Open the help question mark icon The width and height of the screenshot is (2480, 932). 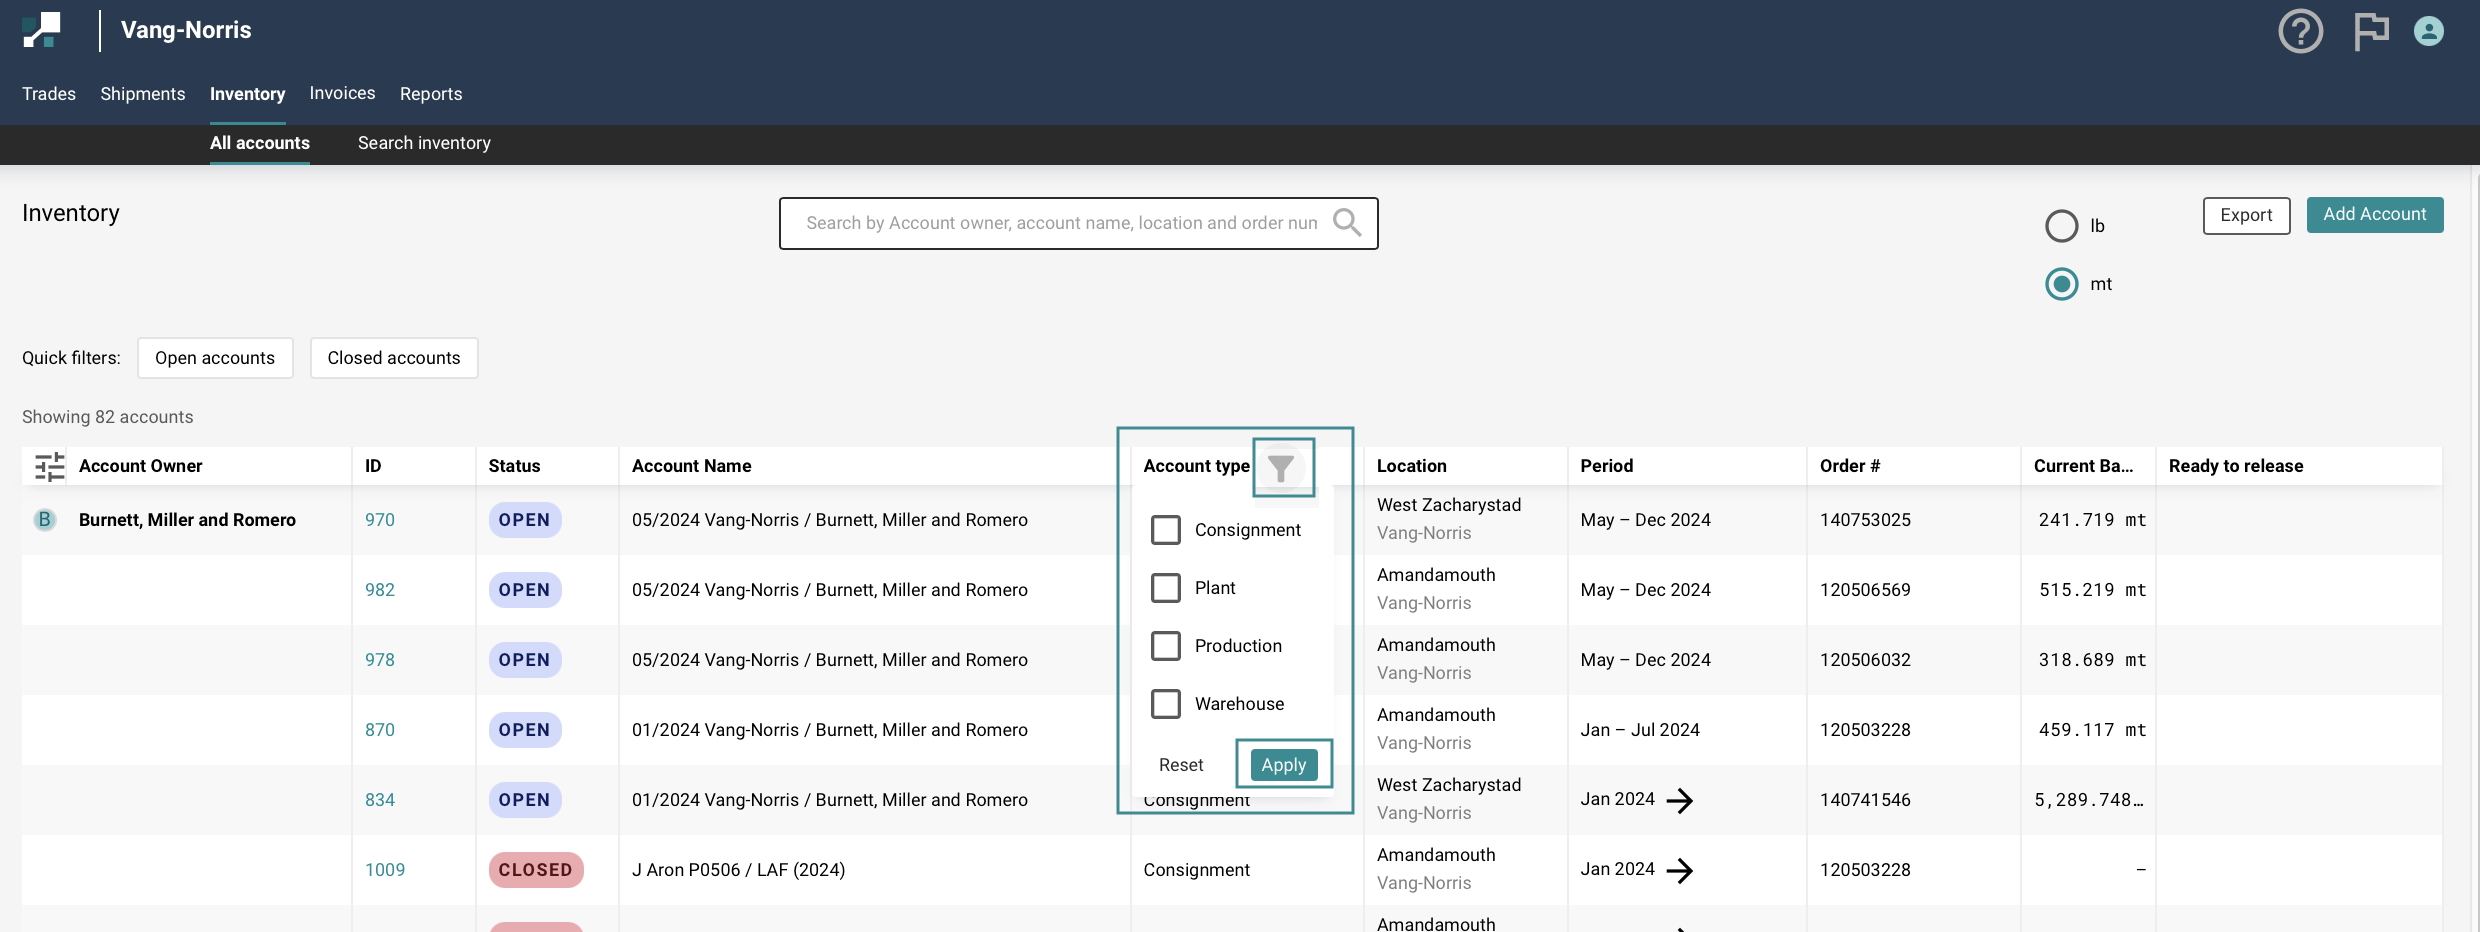coord(2300,31)
